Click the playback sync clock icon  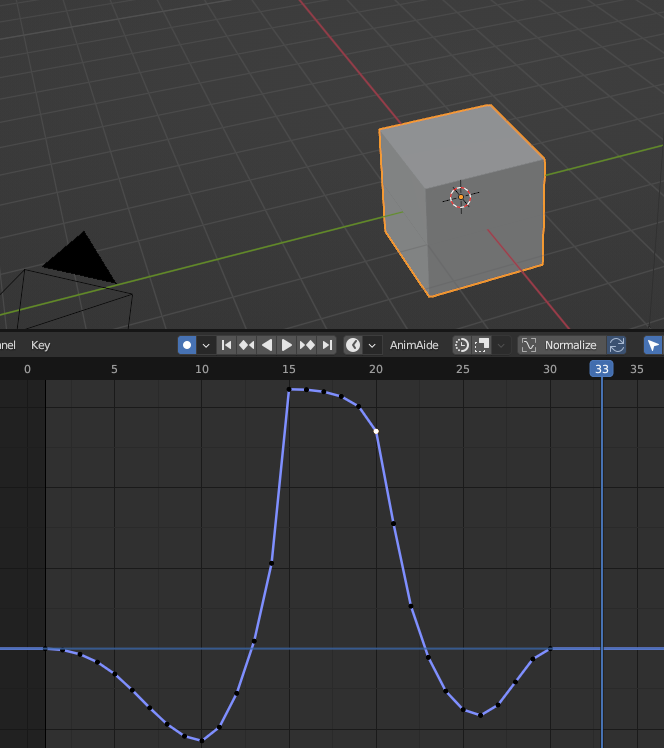pyautogui.click(x=353, y=345)
